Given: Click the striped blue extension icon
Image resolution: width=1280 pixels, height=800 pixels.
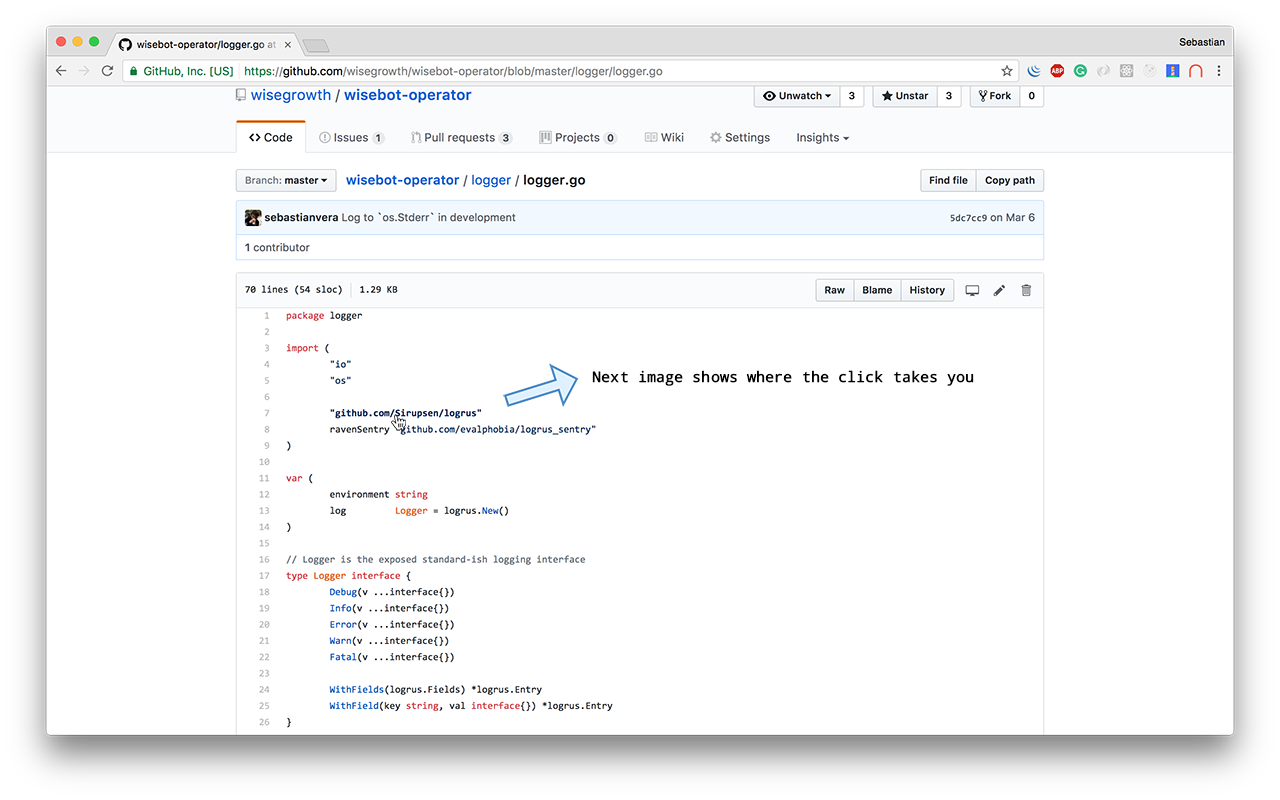Looking at the screenshot, I should (1173, 71).
